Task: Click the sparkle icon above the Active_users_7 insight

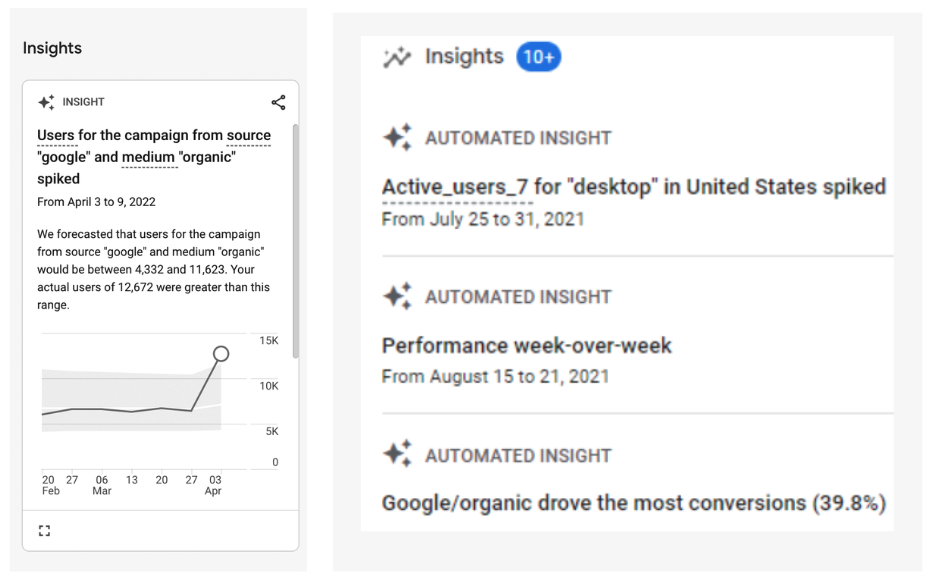Action: [x=397, y=137]
